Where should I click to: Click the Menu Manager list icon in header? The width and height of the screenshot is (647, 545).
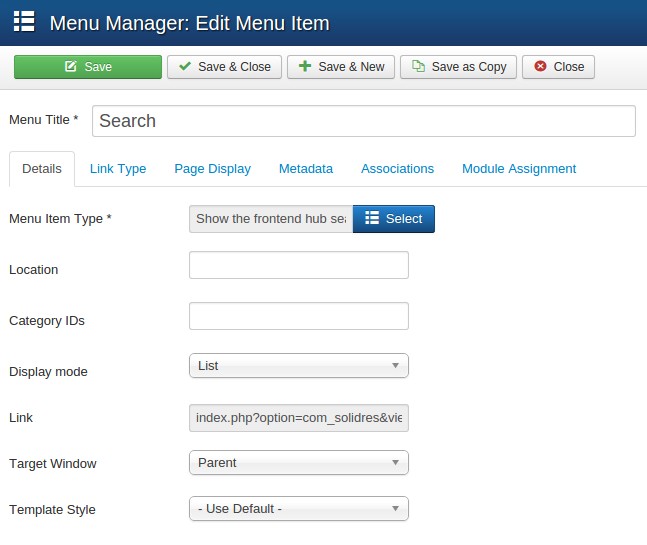(24, 22)
